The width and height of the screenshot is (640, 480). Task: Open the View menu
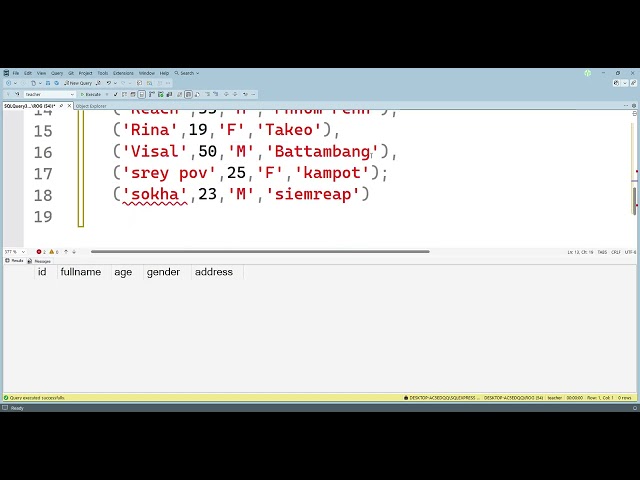pyautogui.click(x=41, y=73)
